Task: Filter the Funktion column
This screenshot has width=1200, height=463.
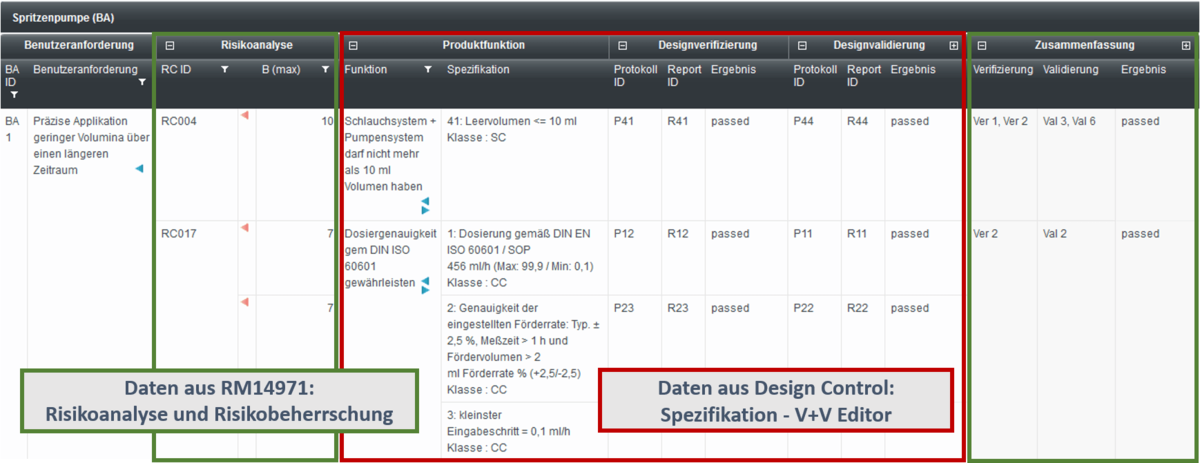Action: point(428,70)
